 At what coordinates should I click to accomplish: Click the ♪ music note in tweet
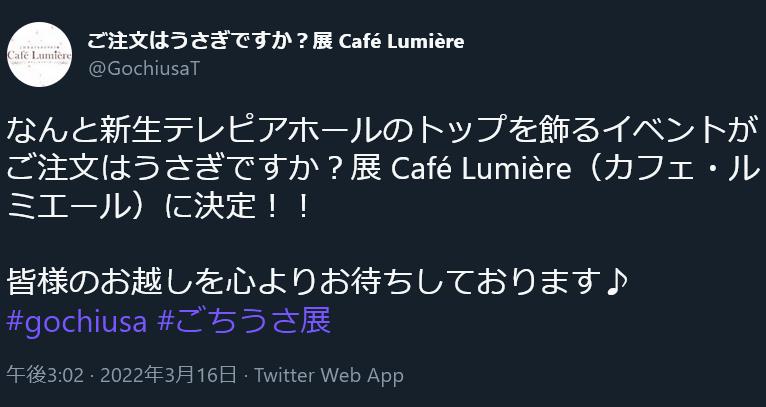[616, 283]
